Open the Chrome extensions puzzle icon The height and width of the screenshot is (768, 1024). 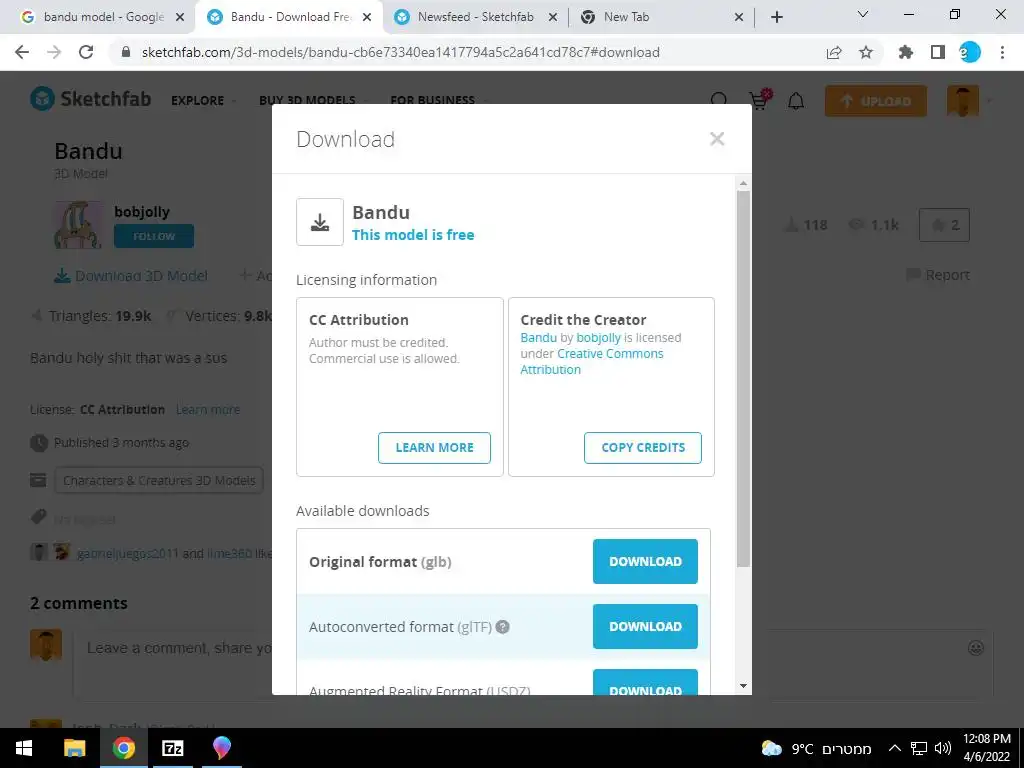coord(906,52)
